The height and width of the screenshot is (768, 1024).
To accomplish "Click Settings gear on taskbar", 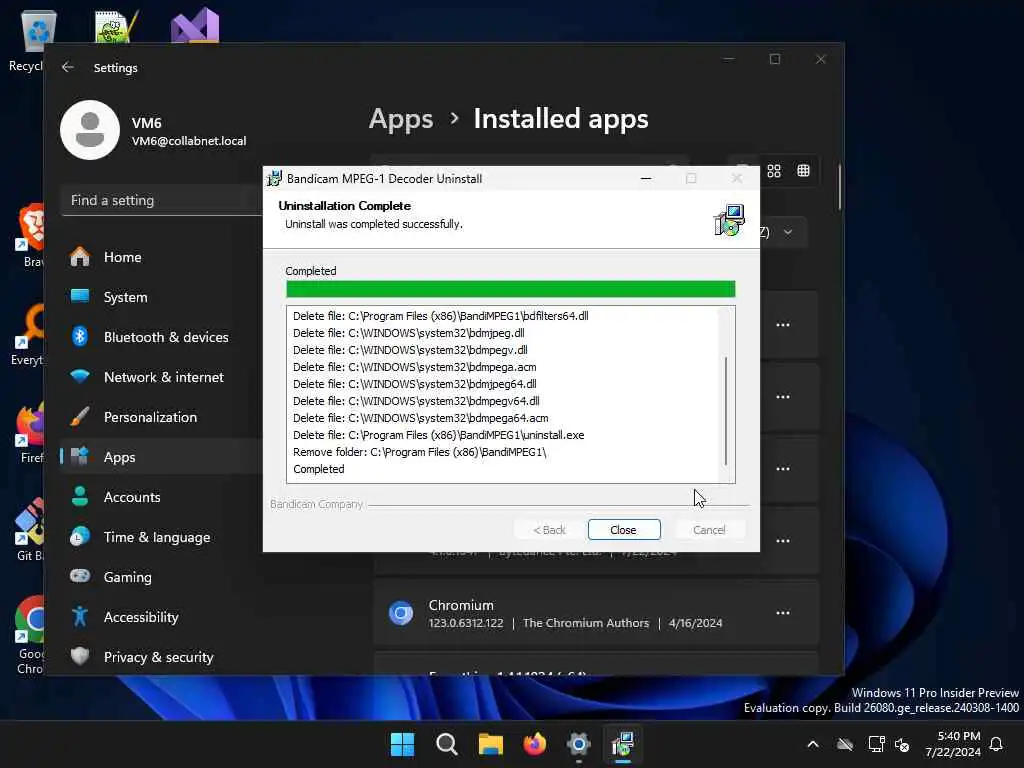I will tap(579, 744).
